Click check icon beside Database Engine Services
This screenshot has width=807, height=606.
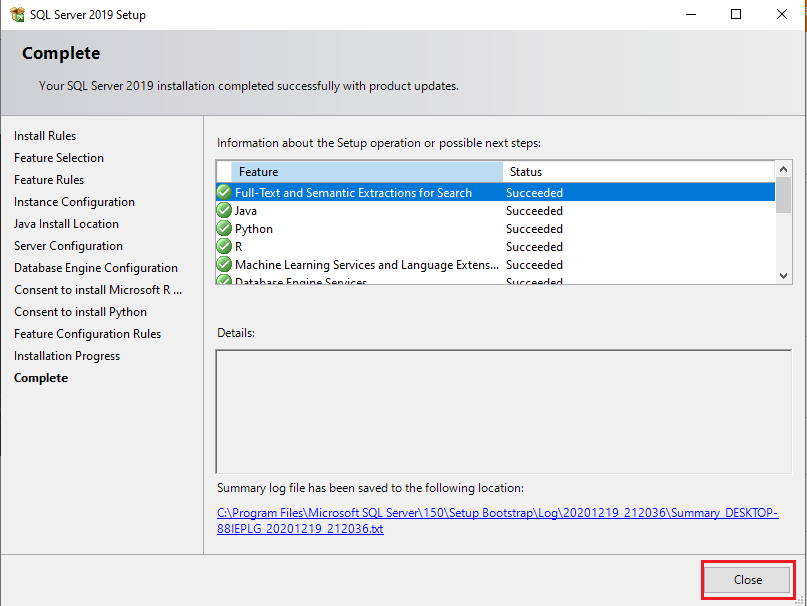224,281
